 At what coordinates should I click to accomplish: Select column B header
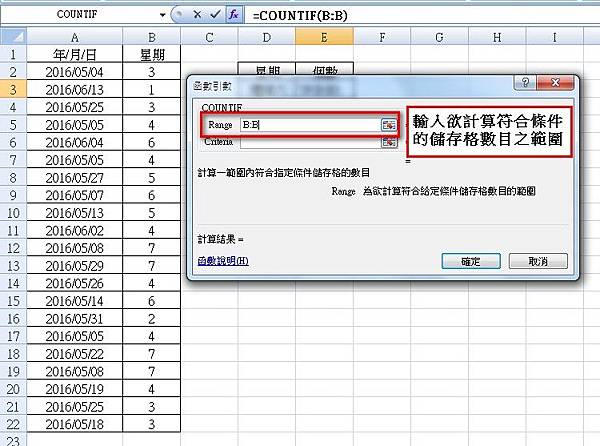tap(152, 37)
